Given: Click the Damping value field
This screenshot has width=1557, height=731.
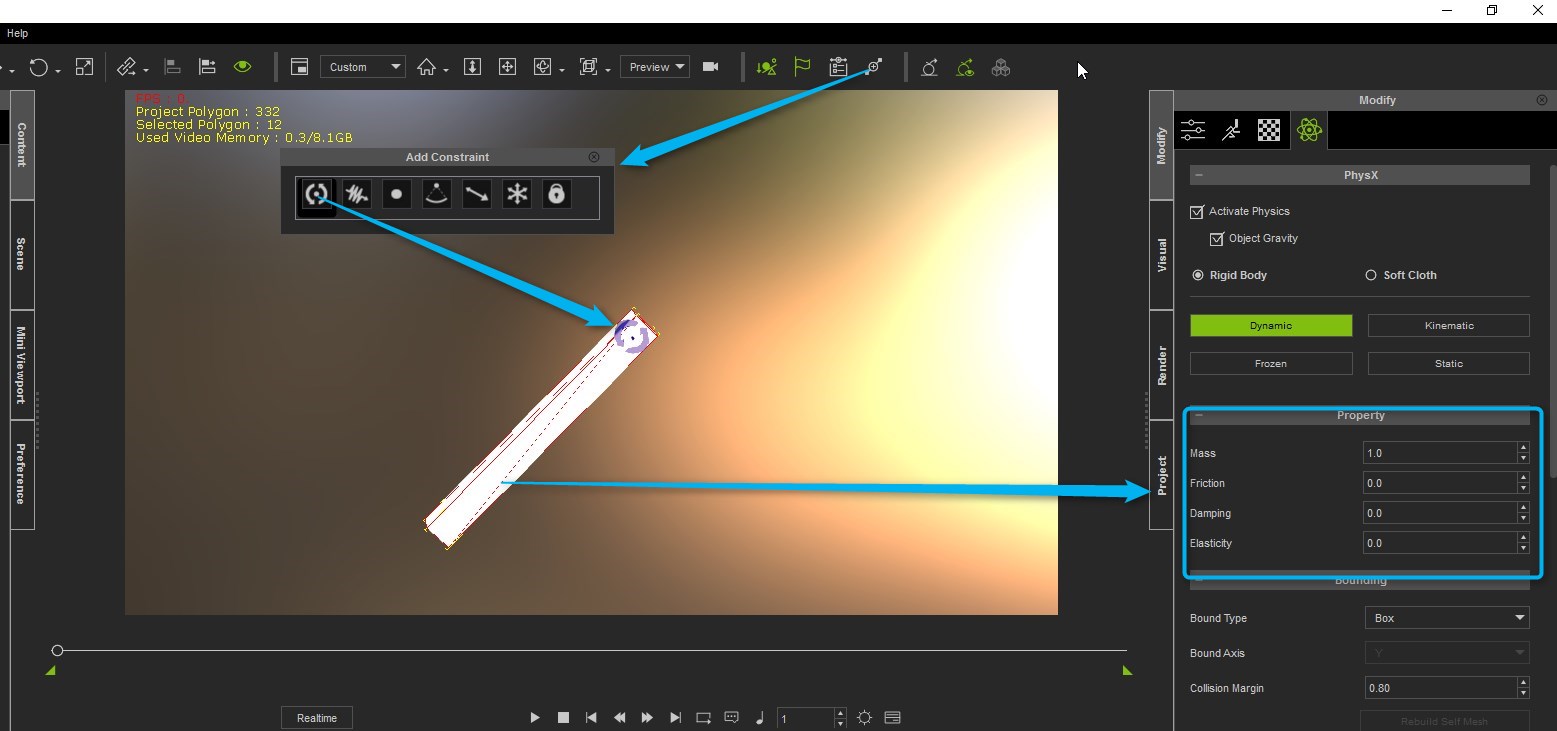Looking at the screenshot, I should point(1440,513).
